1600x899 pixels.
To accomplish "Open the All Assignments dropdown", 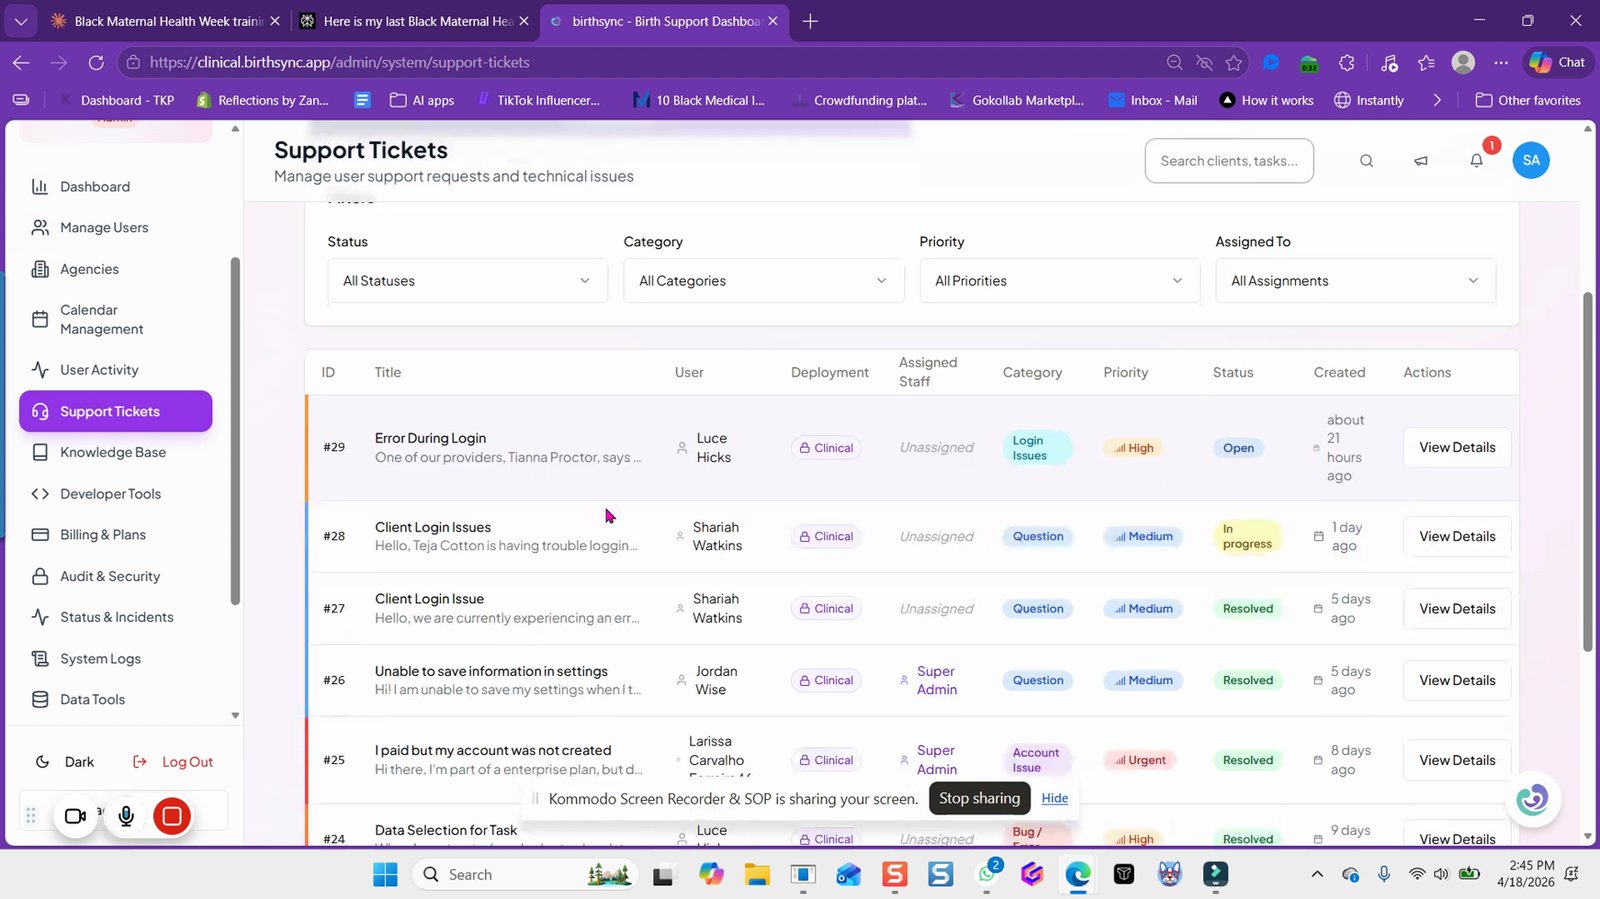I will 1355,281.
